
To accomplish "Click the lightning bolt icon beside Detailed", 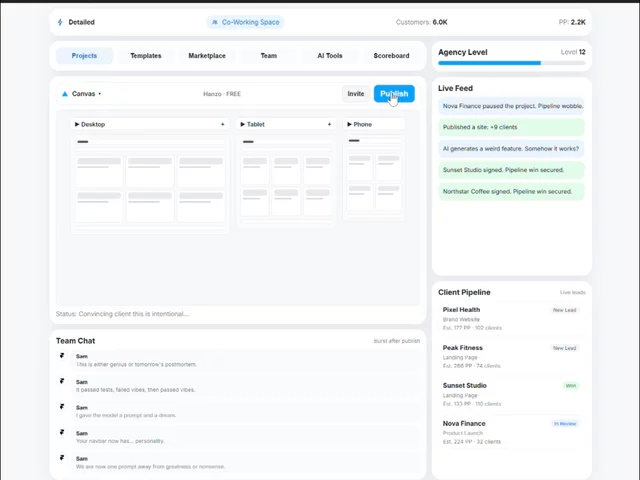I will pos(60,22).
